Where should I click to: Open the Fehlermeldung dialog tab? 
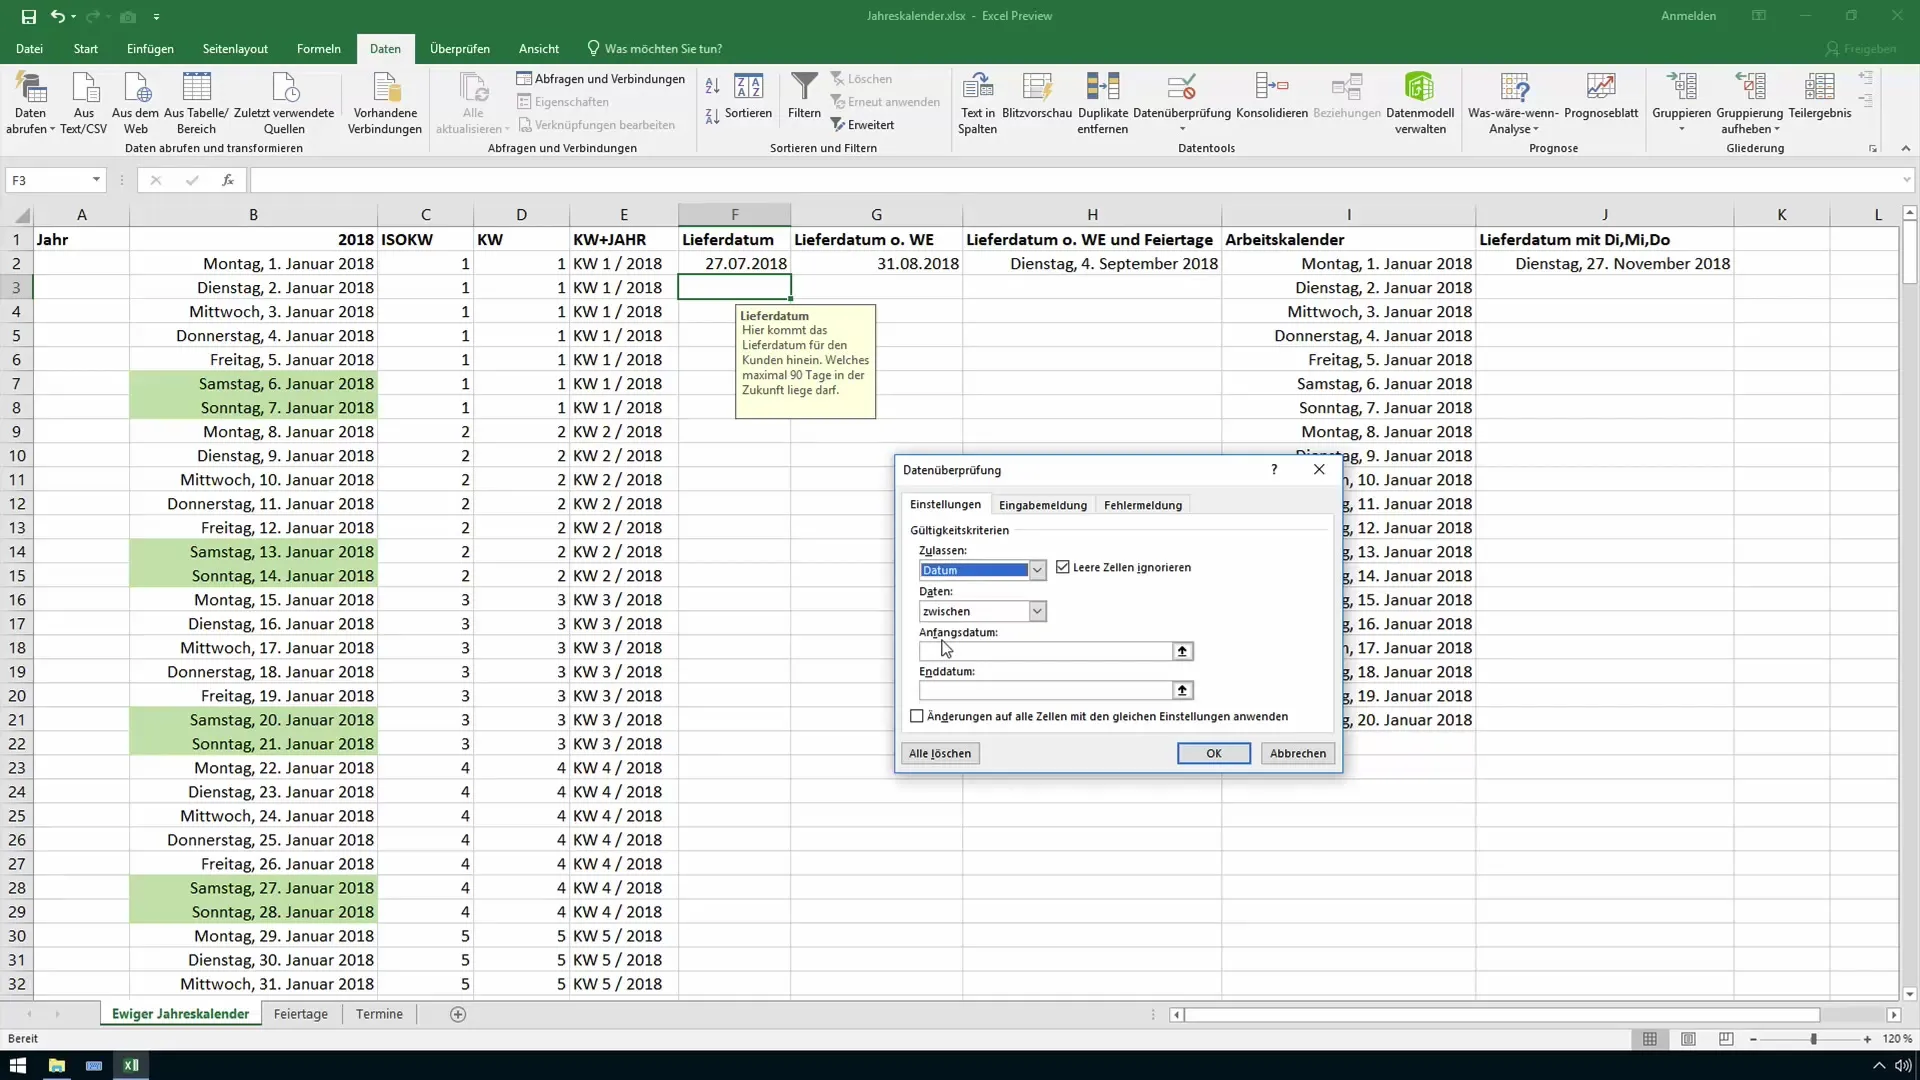(1143, 505)
